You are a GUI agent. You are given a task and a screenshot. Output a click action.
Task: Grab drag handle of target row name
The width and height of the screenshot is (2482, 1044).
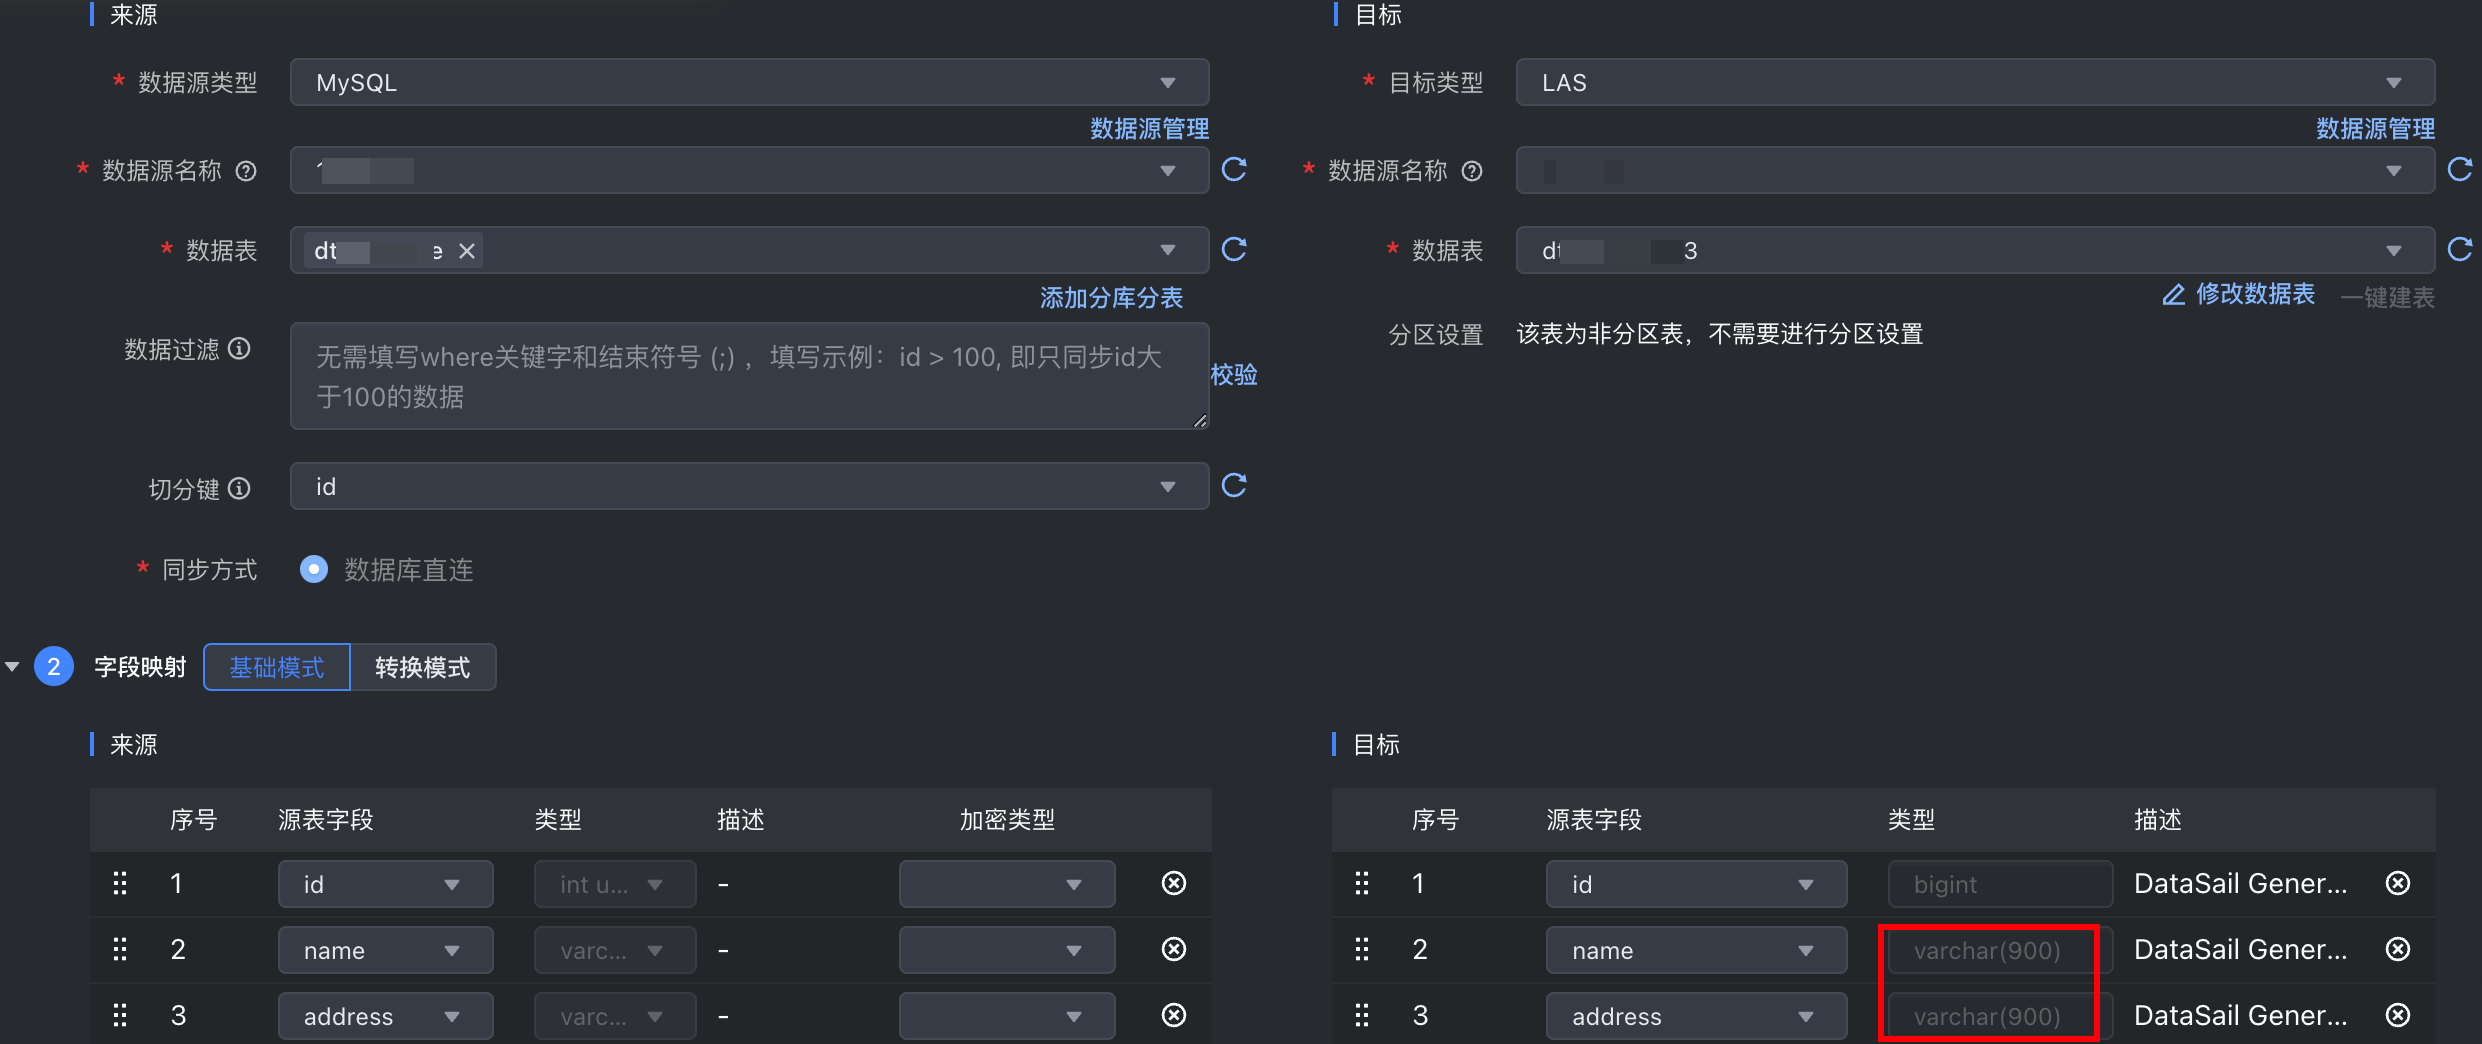point(1362,949)
